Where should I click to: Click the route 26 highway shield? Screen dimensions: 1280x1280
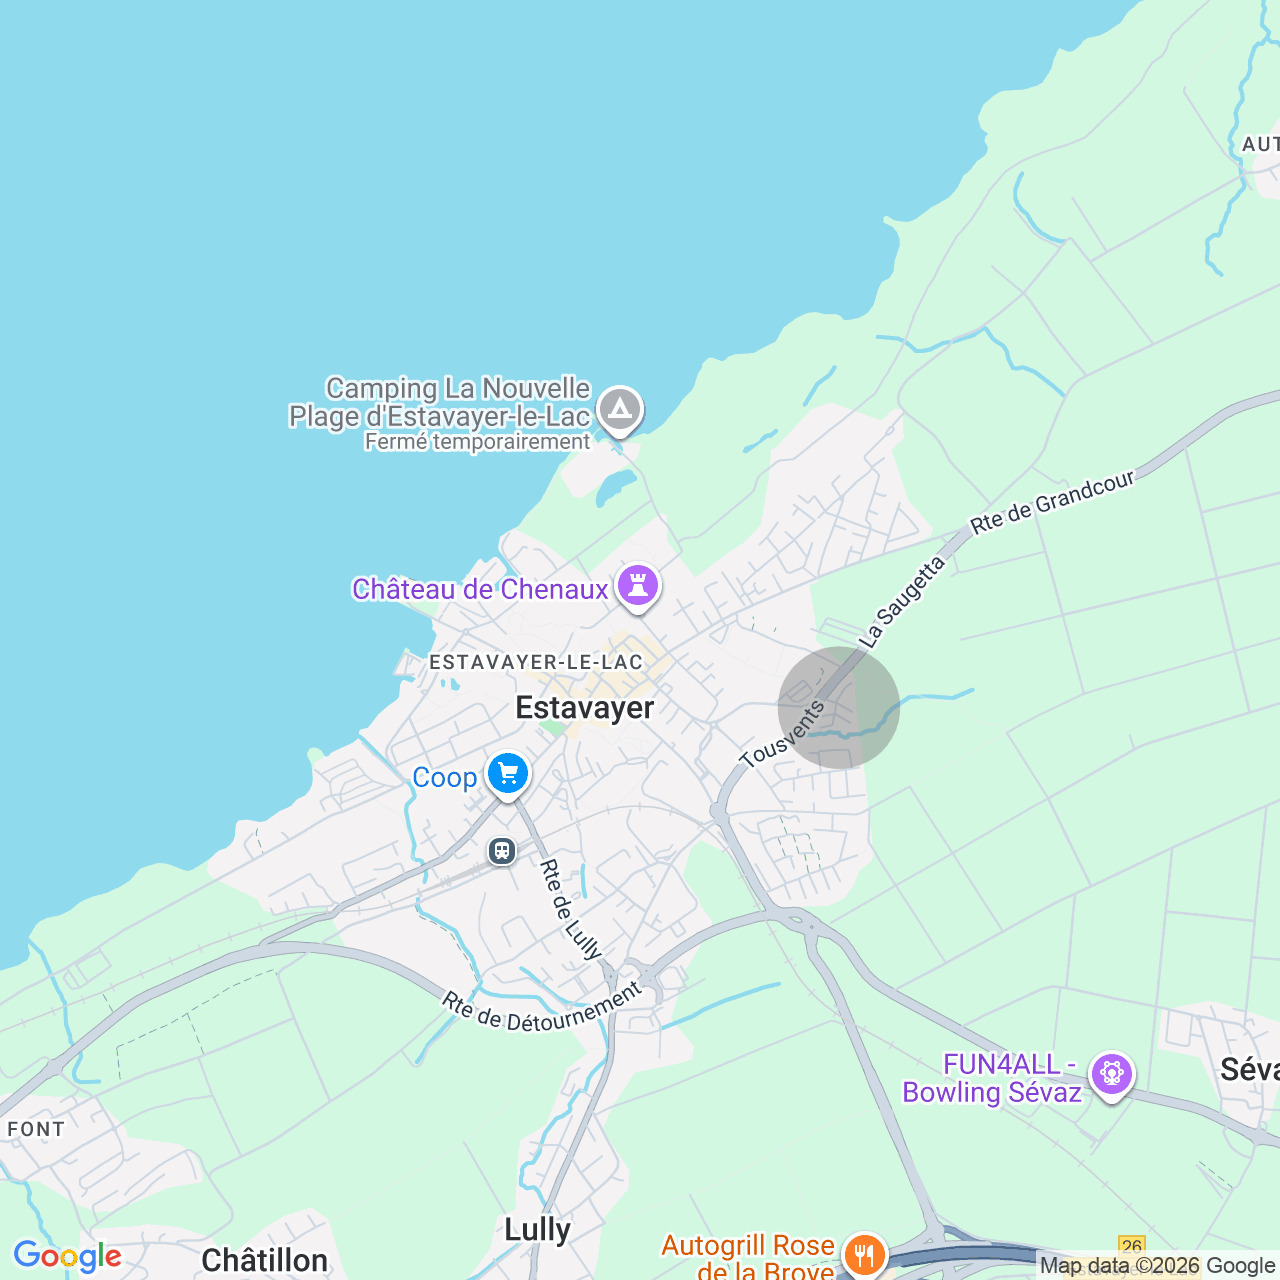[x=1132, y=1246]
